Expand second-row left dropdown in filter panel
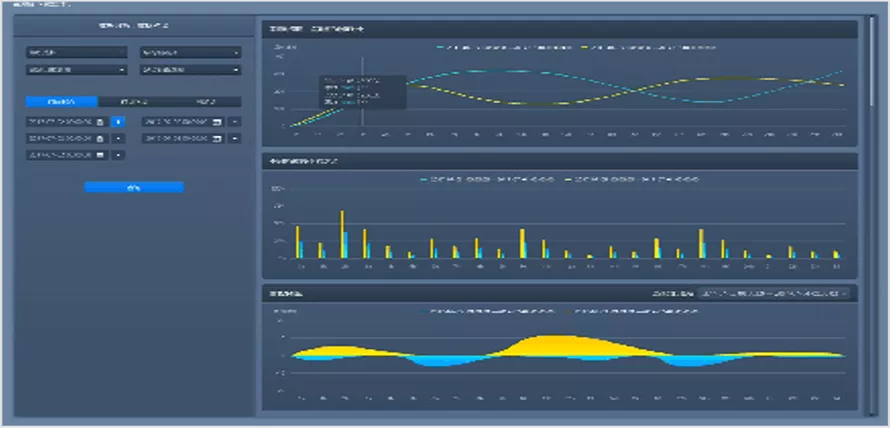Viewport: 890px width, 428px height. (76, 70)
